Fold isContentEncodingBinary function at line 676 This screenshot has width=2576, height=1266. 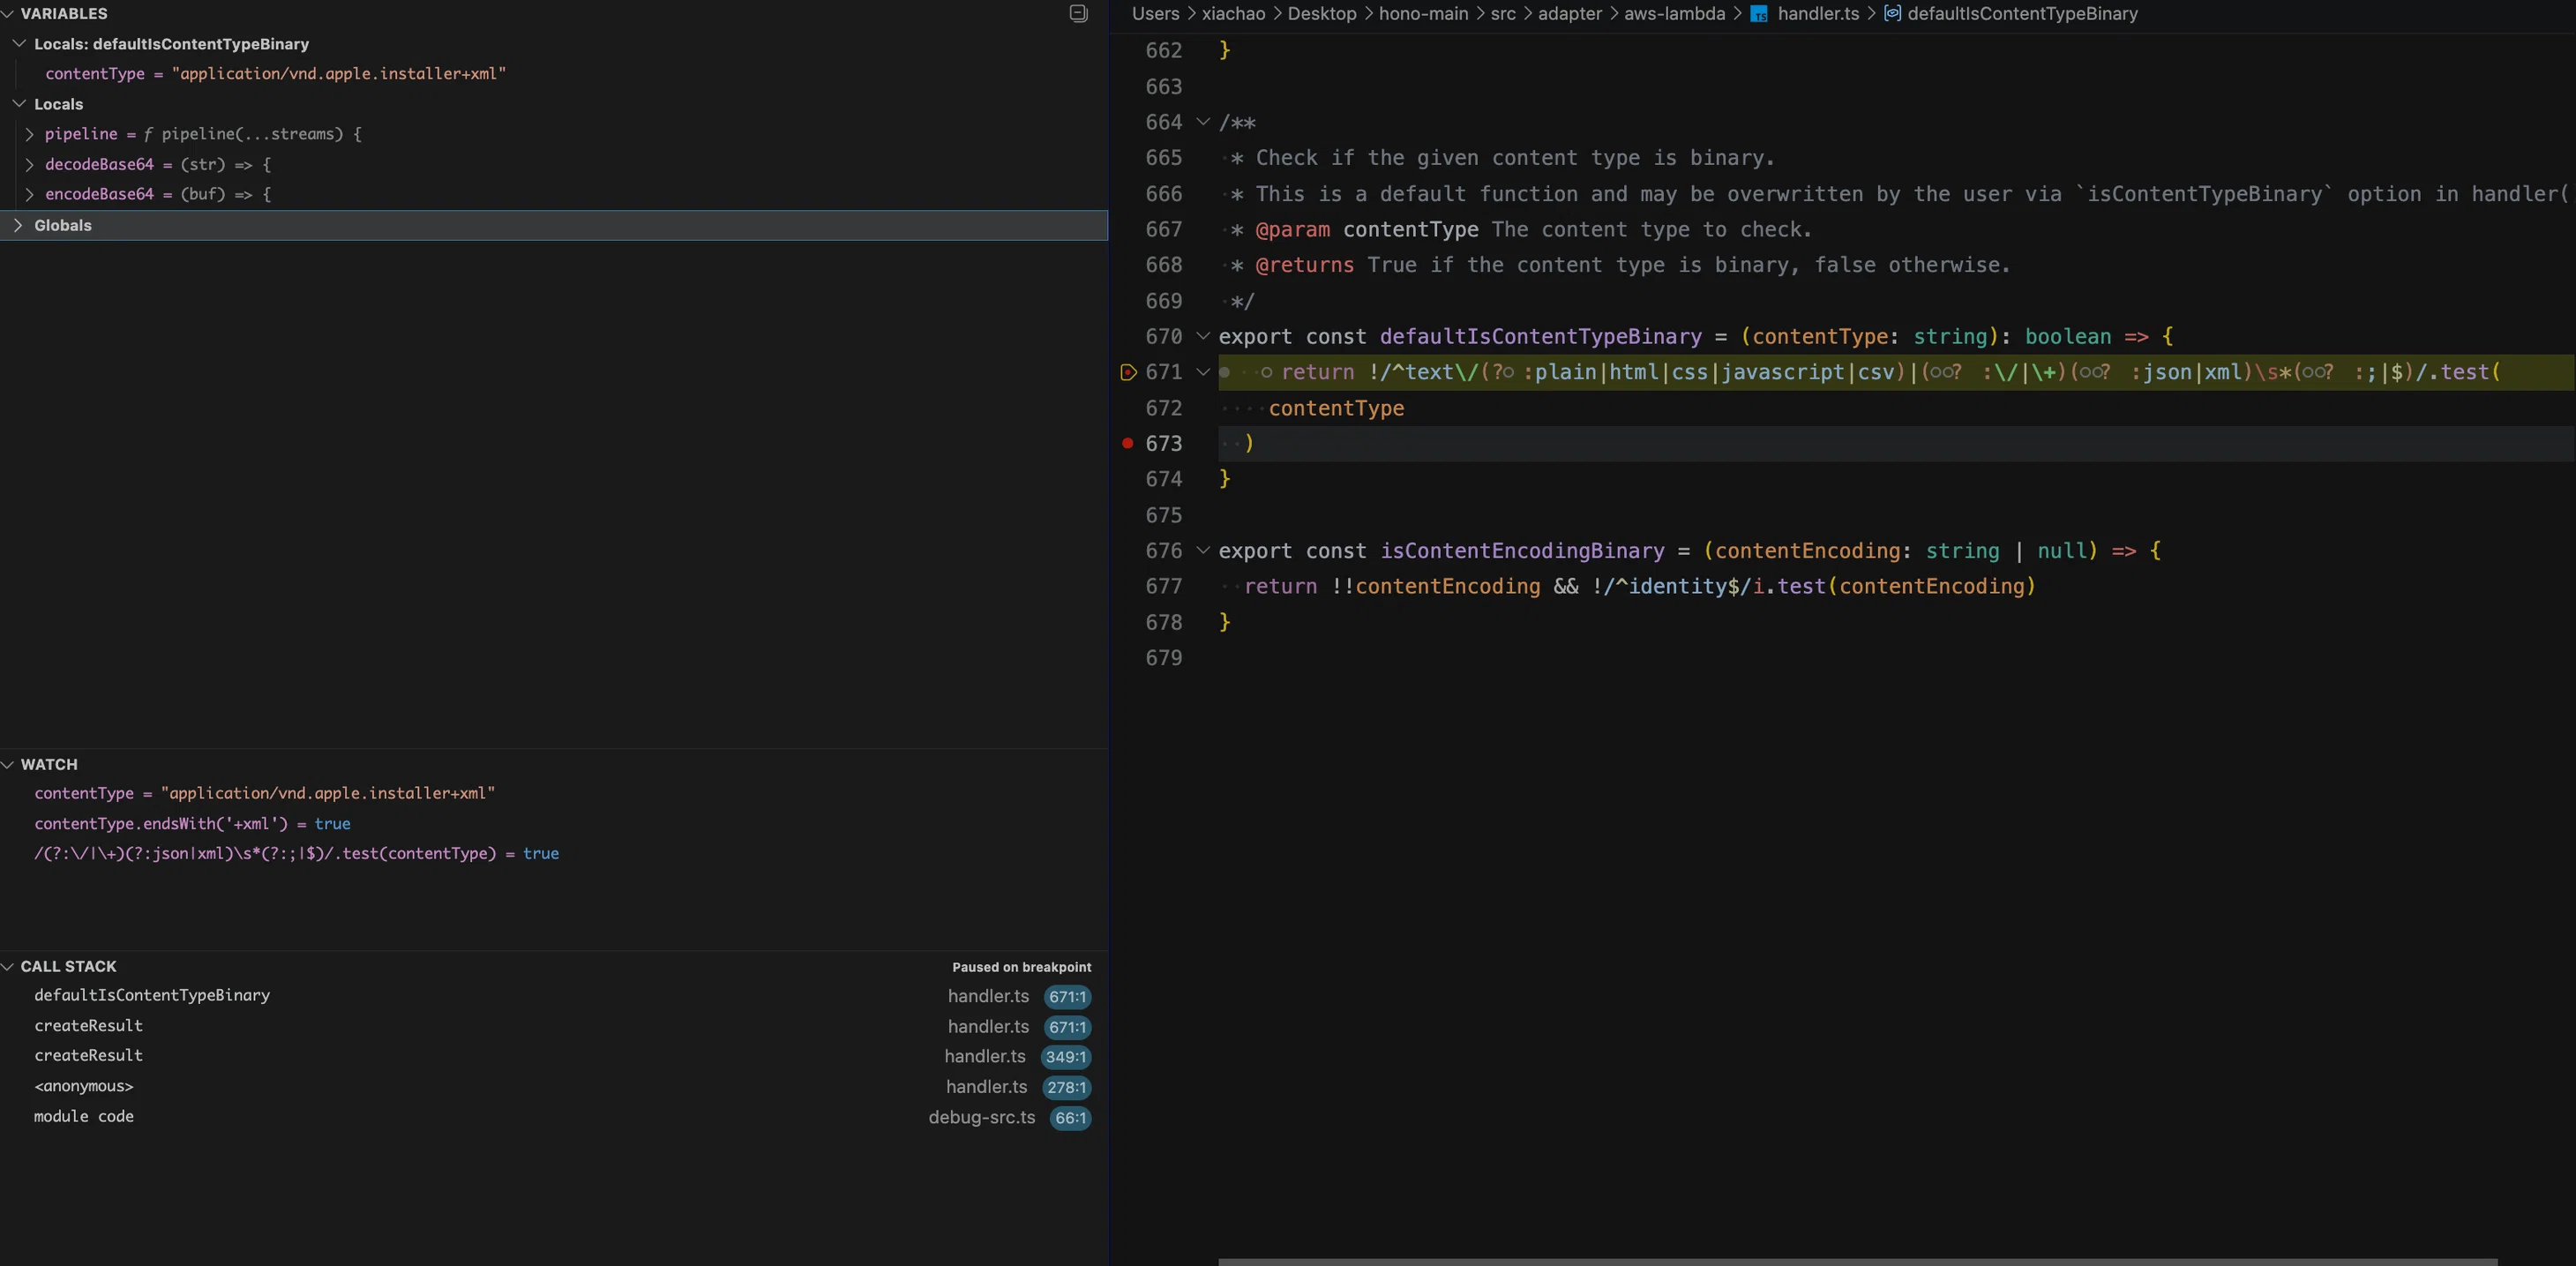[1203, 550]
